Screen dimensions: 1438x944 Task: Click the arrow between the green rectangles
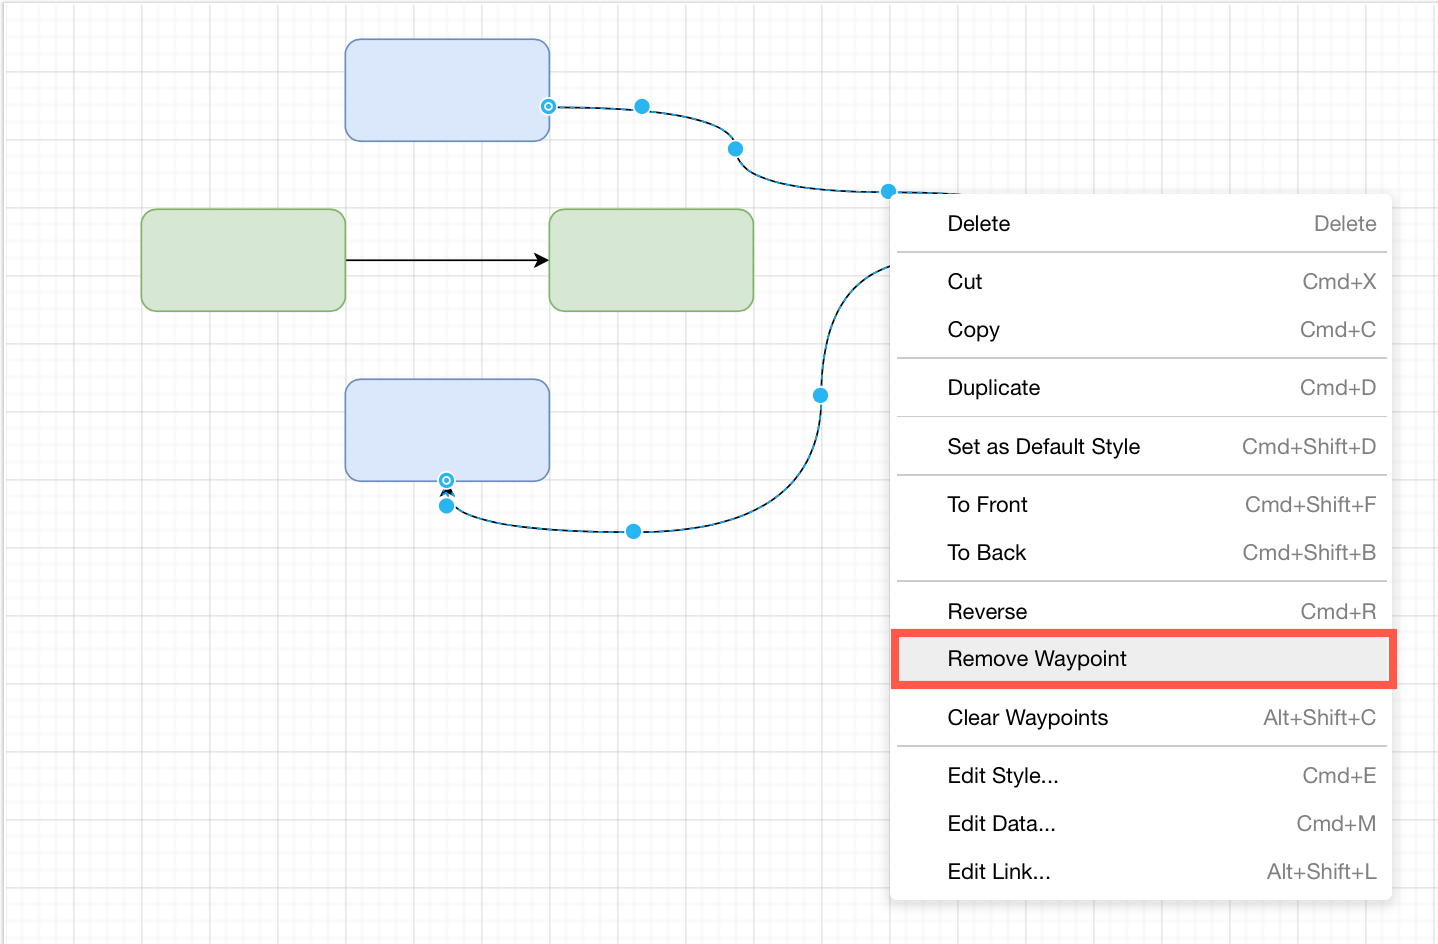click(x=445, y=260)
